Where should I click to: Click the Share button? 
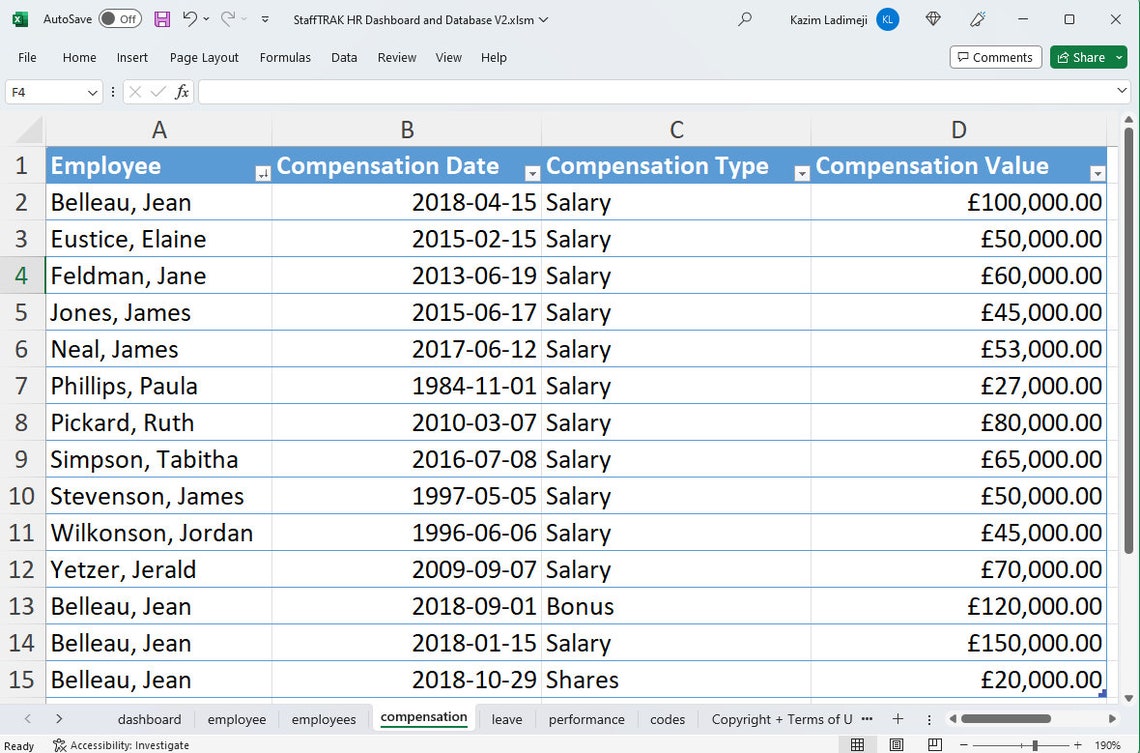(x=1082, y=56)
